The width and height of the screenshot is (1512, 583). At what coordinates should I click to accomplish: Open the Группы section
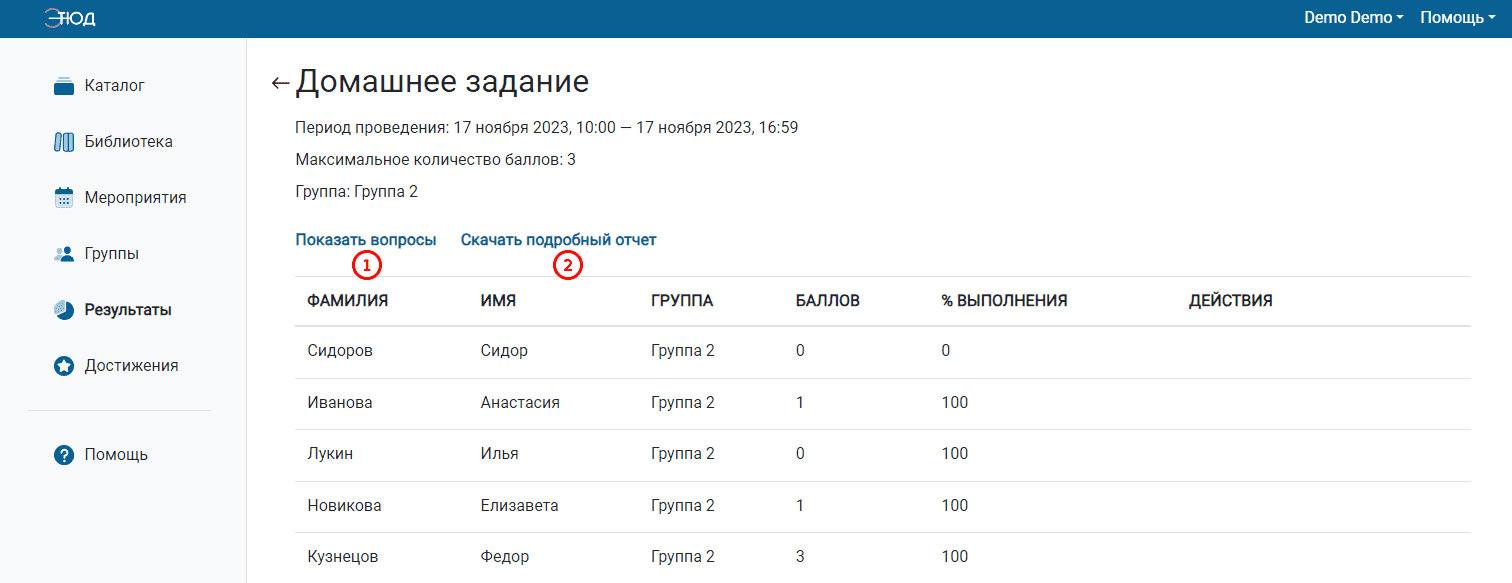pyautogui.click(x=111, y=254)
